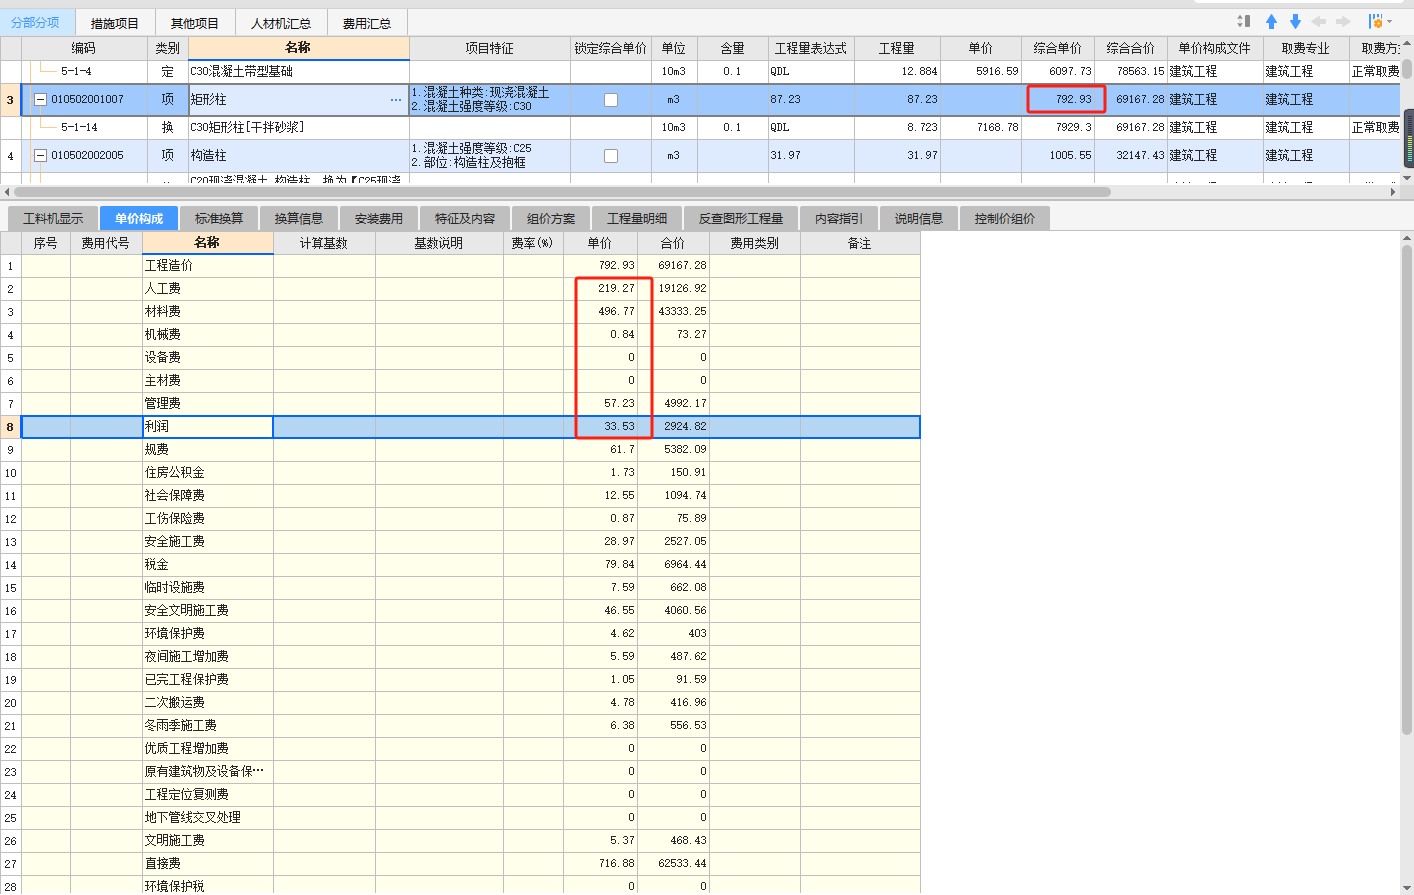Viewport: 1414px width, 895px height.
Task: Select sub-item row 5-1-4 code cell
Action: click(x=84, y=72)
